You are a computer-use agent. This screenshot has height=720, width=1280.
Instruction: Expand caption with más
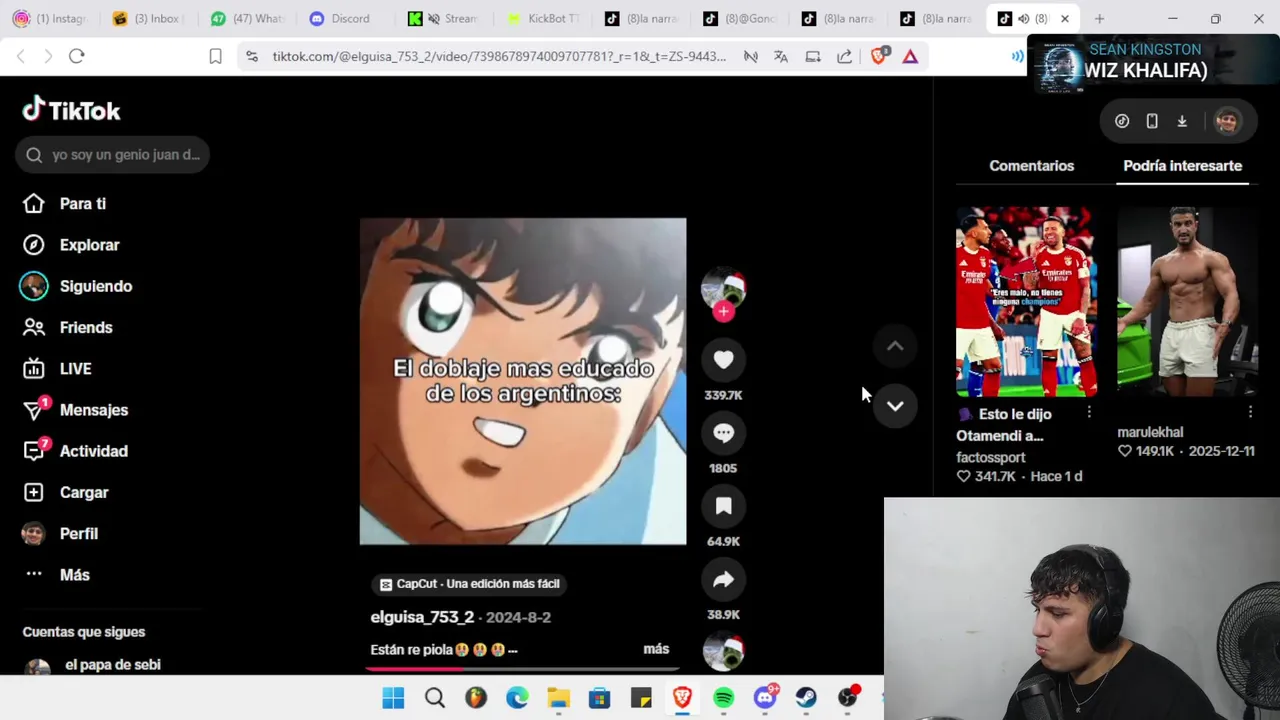pos(656,649)
